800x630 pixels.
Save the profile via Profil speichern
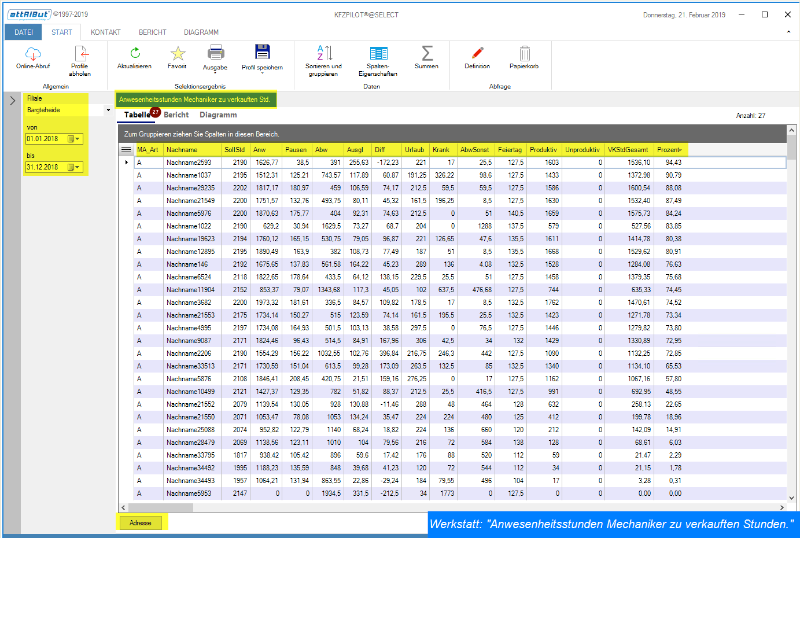[x=262, y=54]
